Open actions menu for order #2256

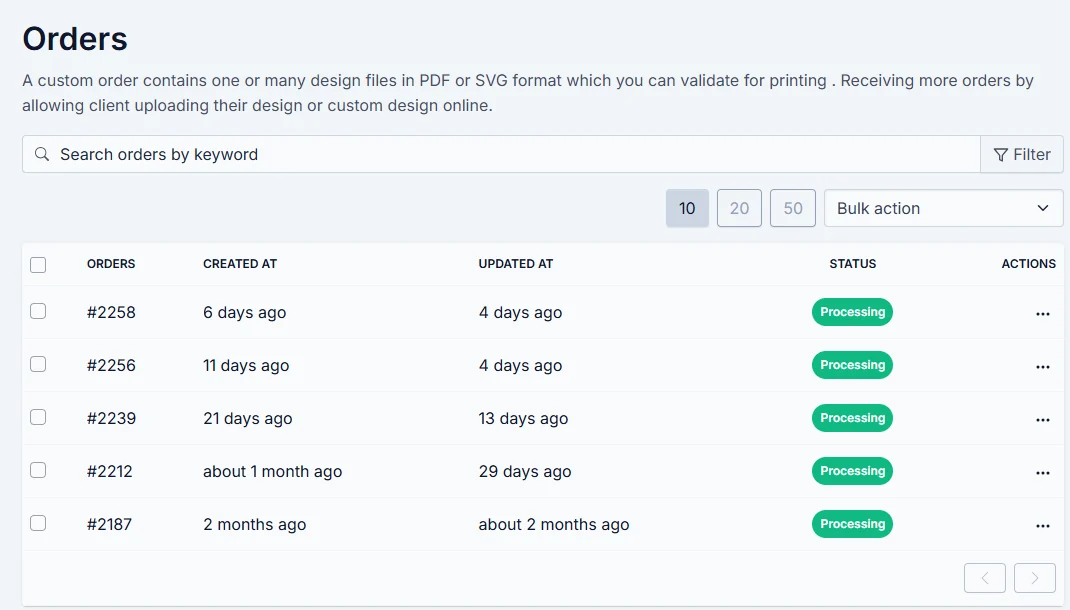(1042, 367)
